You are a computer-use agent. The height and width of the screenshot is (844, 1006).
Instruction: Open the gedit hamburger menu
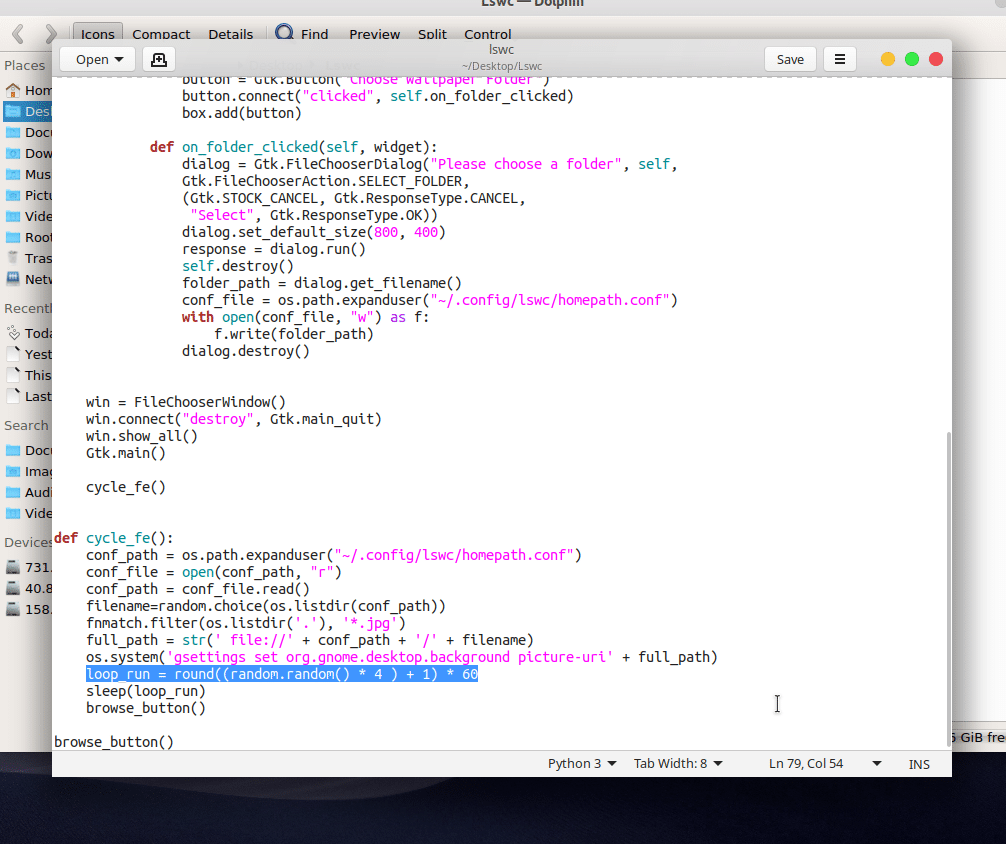(839, 60)
